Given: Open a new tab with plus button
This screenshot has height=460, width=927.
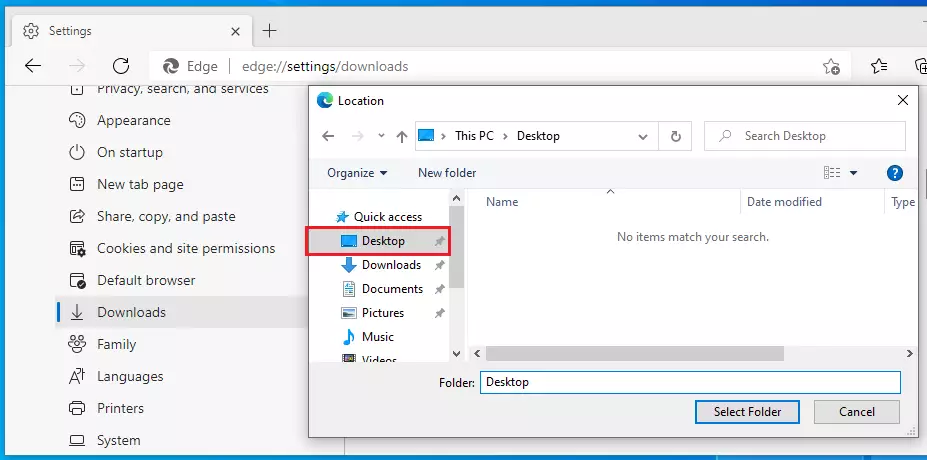Looking at the screenshot, I should click(x=269, y=31).
